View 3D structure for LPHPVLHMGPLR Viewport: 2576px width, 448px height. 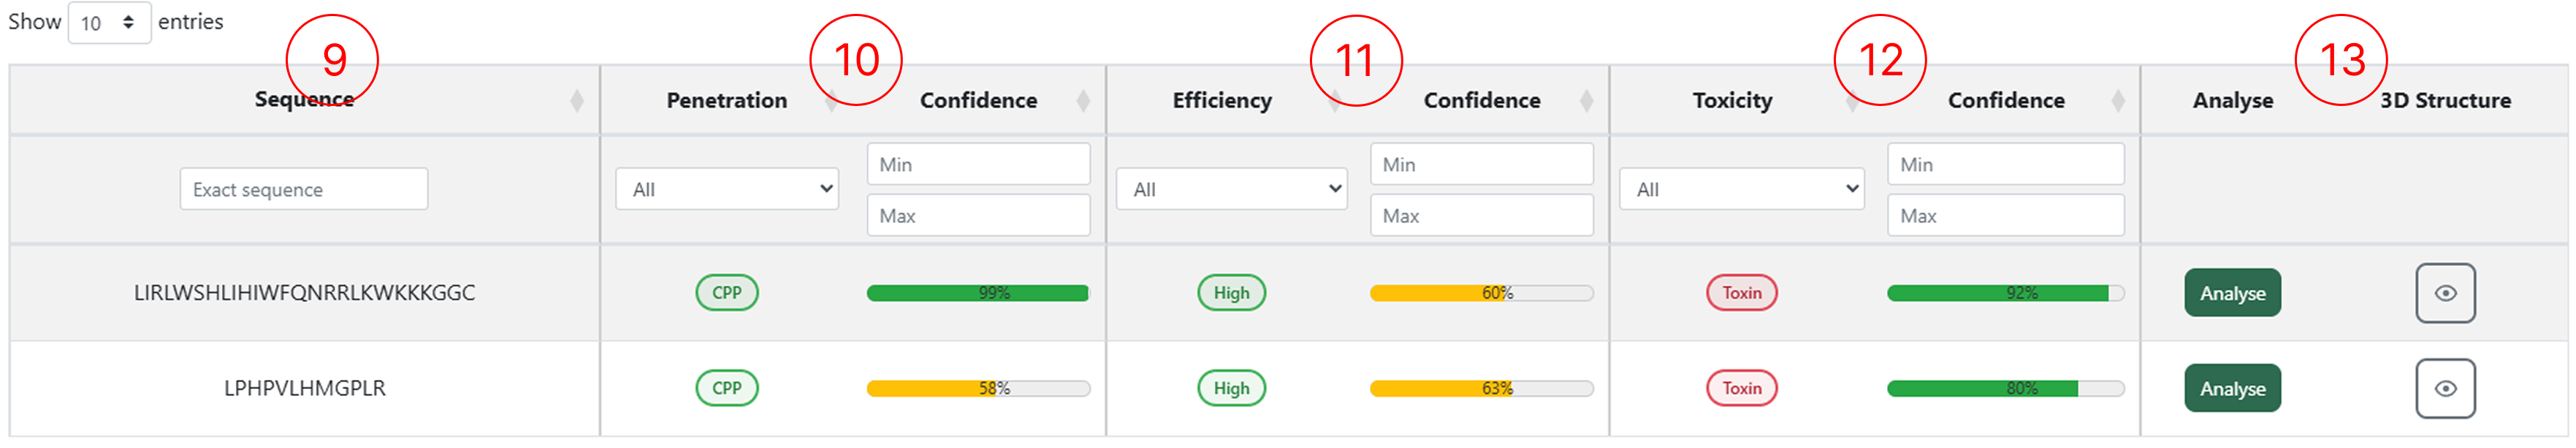click(x=2444, y=388)
